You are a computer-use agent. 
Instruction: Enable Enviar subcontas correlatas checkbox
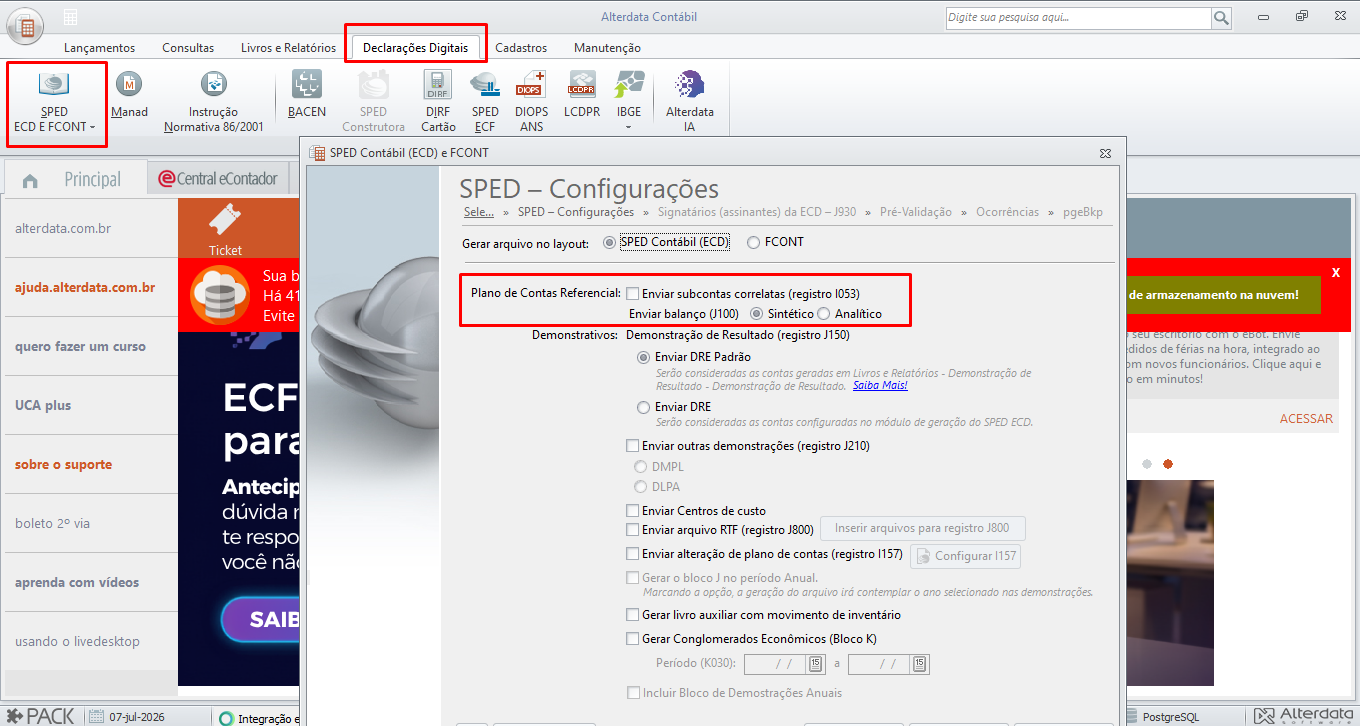[x=633, y=294]
